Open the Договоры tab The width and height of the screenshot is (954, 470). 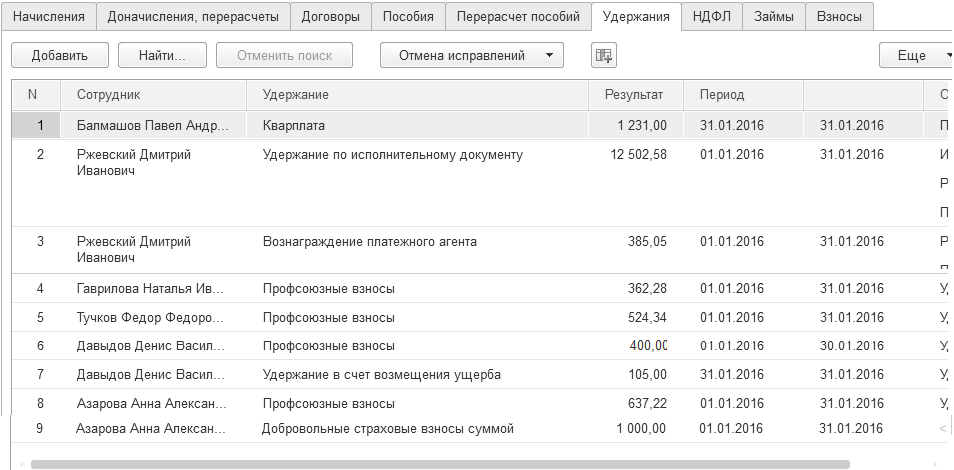coord(331,16)
